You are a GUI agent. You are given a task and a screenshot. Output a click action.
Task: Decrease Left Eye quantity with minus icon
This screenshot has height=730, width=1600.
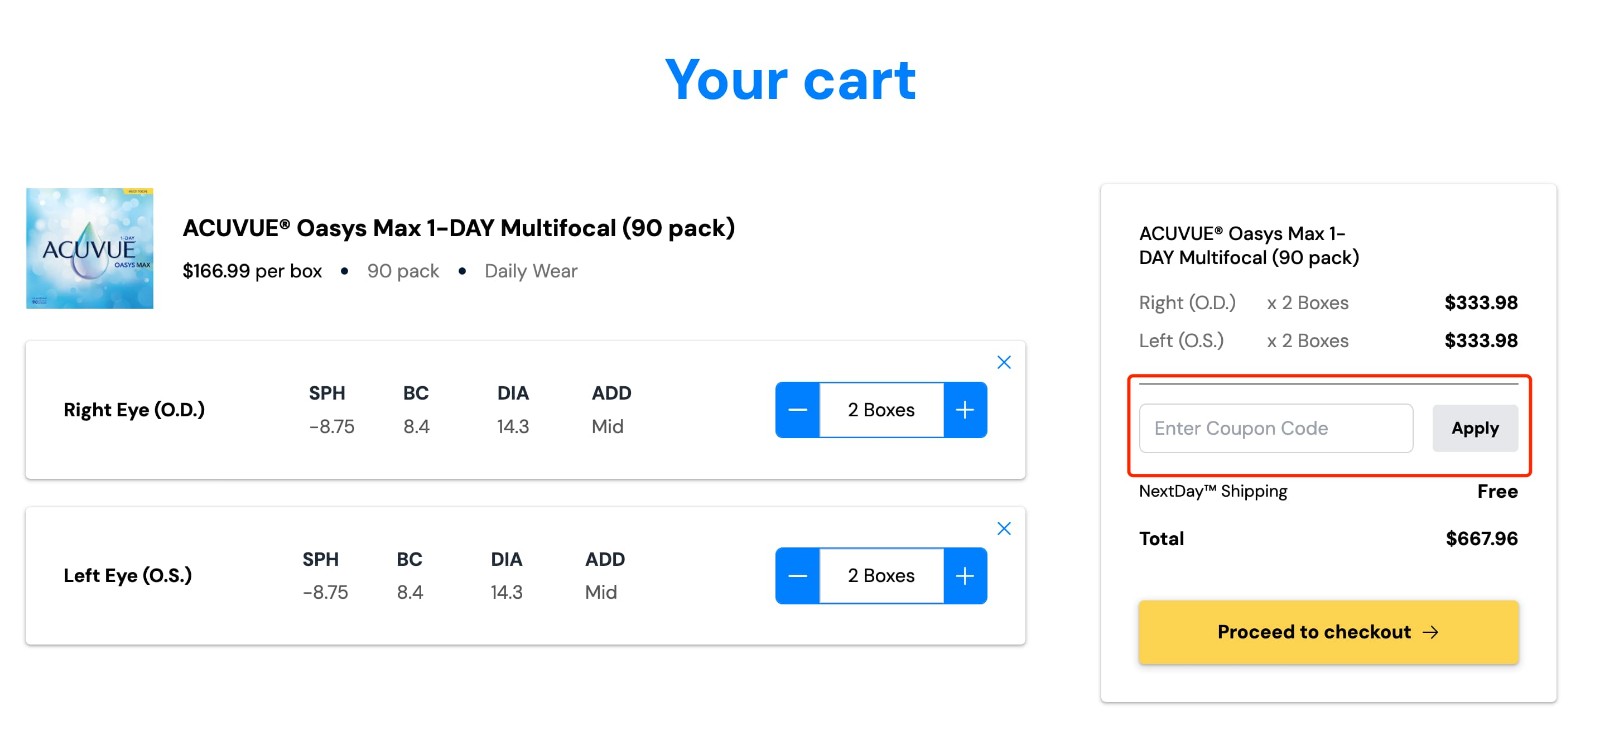797,575
